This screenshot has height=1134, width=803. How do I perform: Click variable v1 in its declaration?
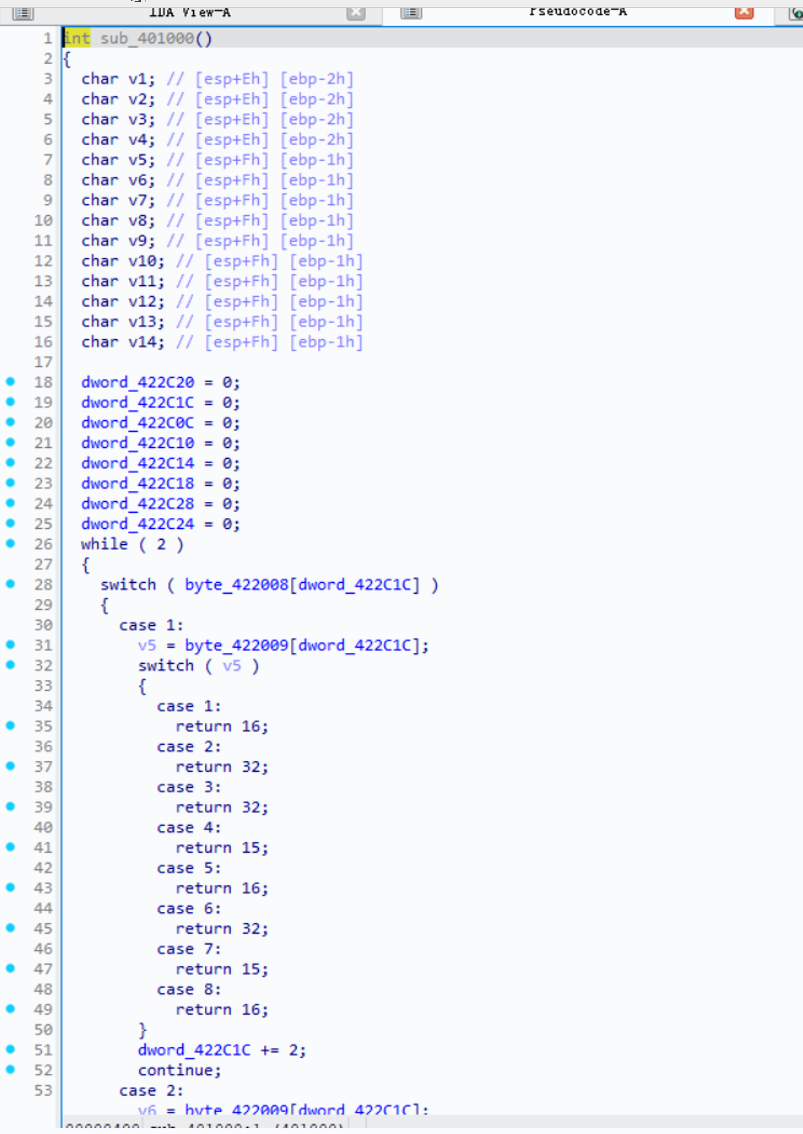point(137,79)
